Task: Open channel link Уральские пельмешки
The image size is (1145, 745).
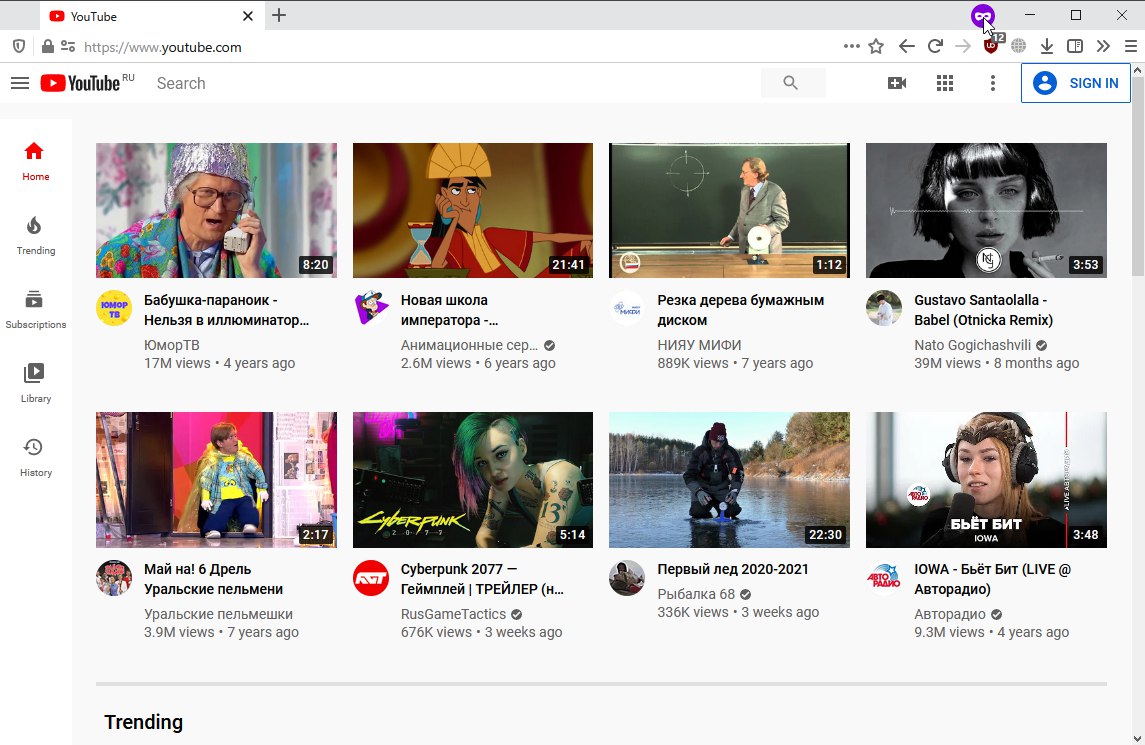Action: point(218,614)
